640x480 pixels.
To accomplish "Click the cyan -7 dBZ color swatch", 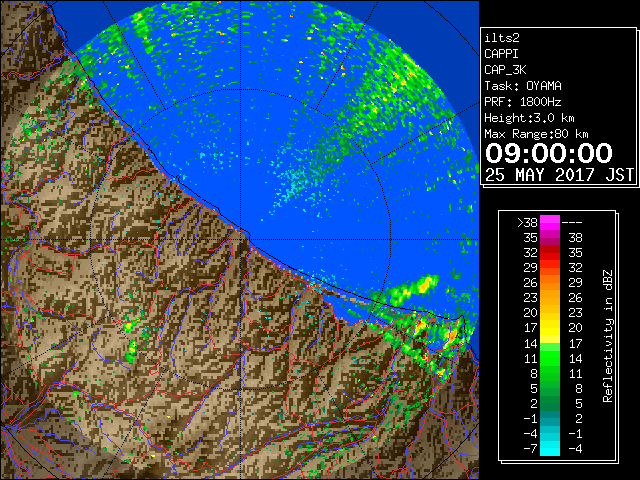I will coord(550,449).
